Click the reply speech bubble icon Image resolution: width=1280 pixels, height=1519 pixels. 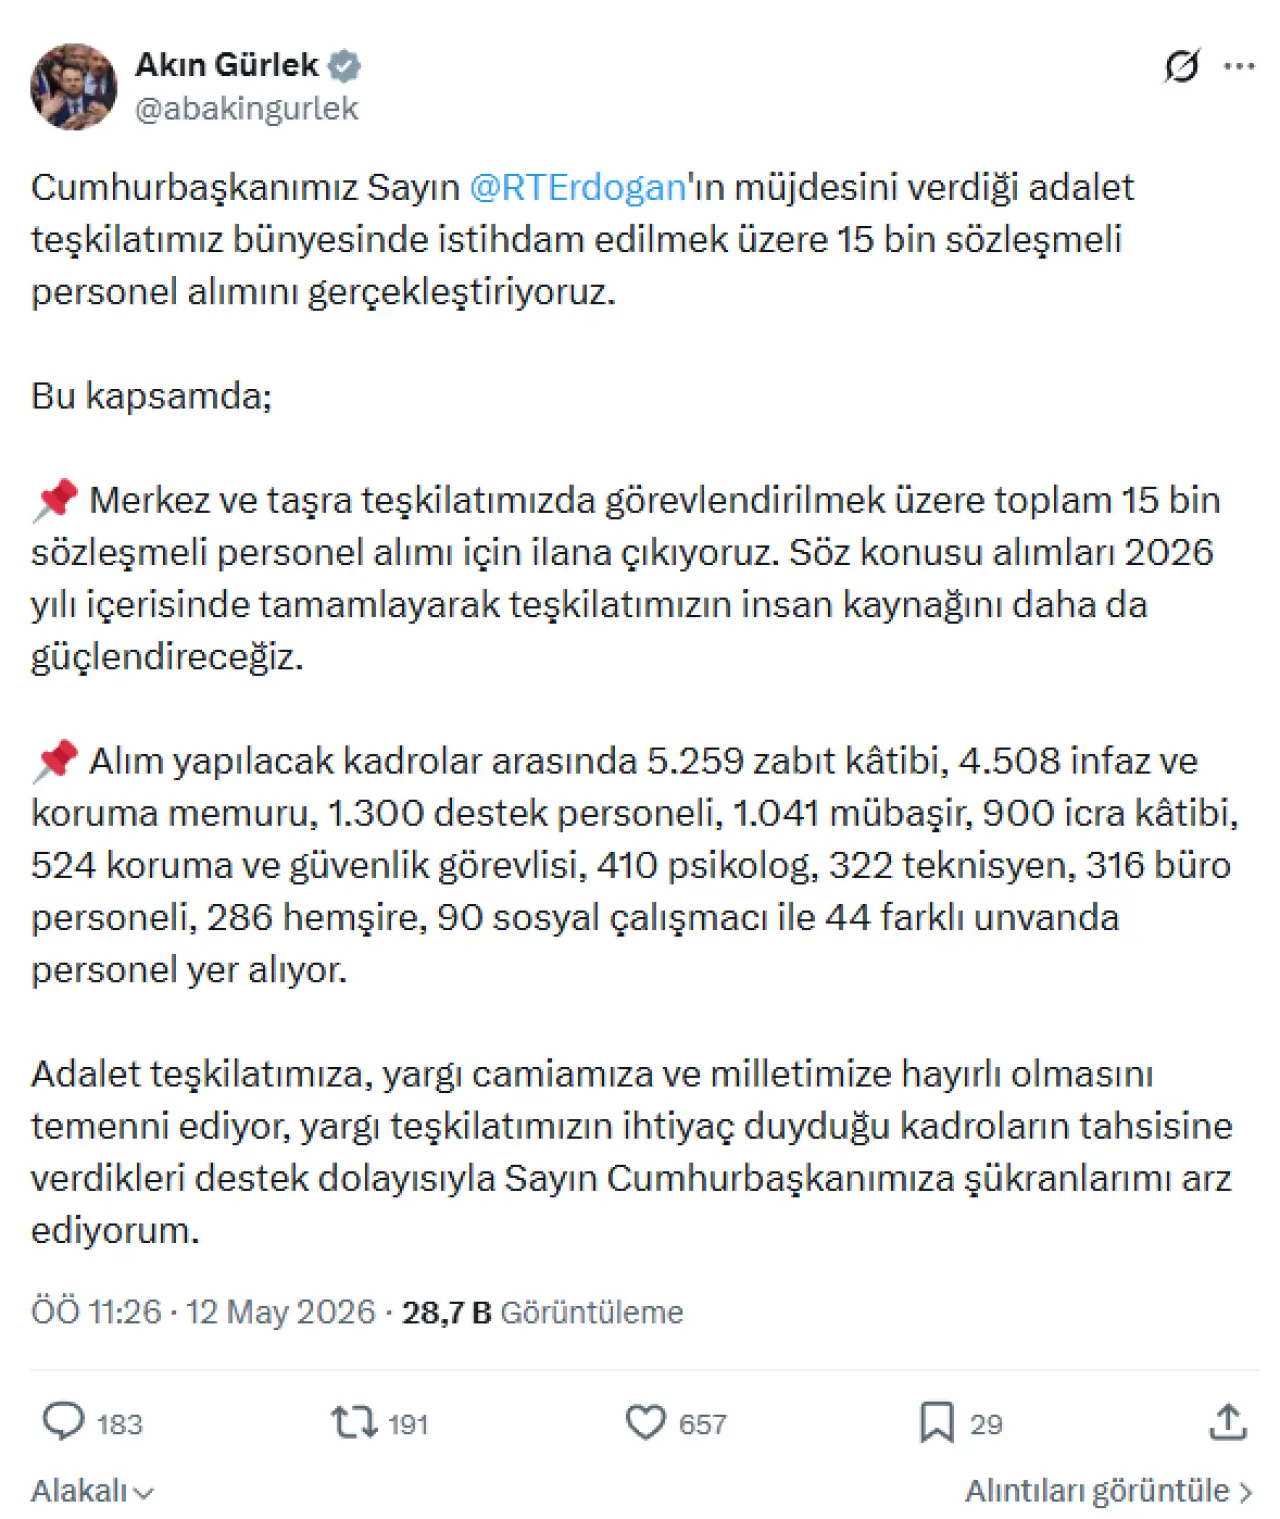64,1422
